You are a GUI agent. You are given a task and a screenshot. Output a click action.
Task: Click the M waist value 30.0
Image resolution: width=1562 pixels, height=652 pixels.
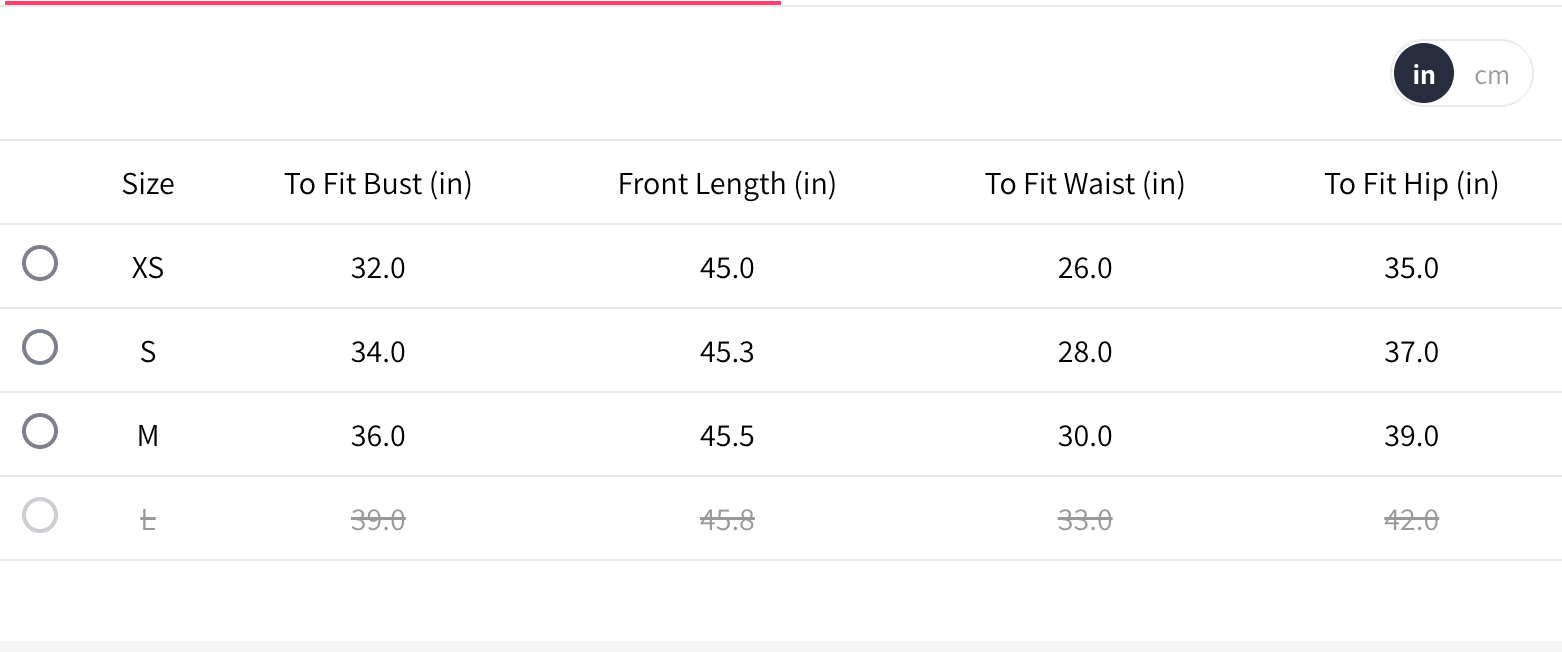click(1085, 436)
